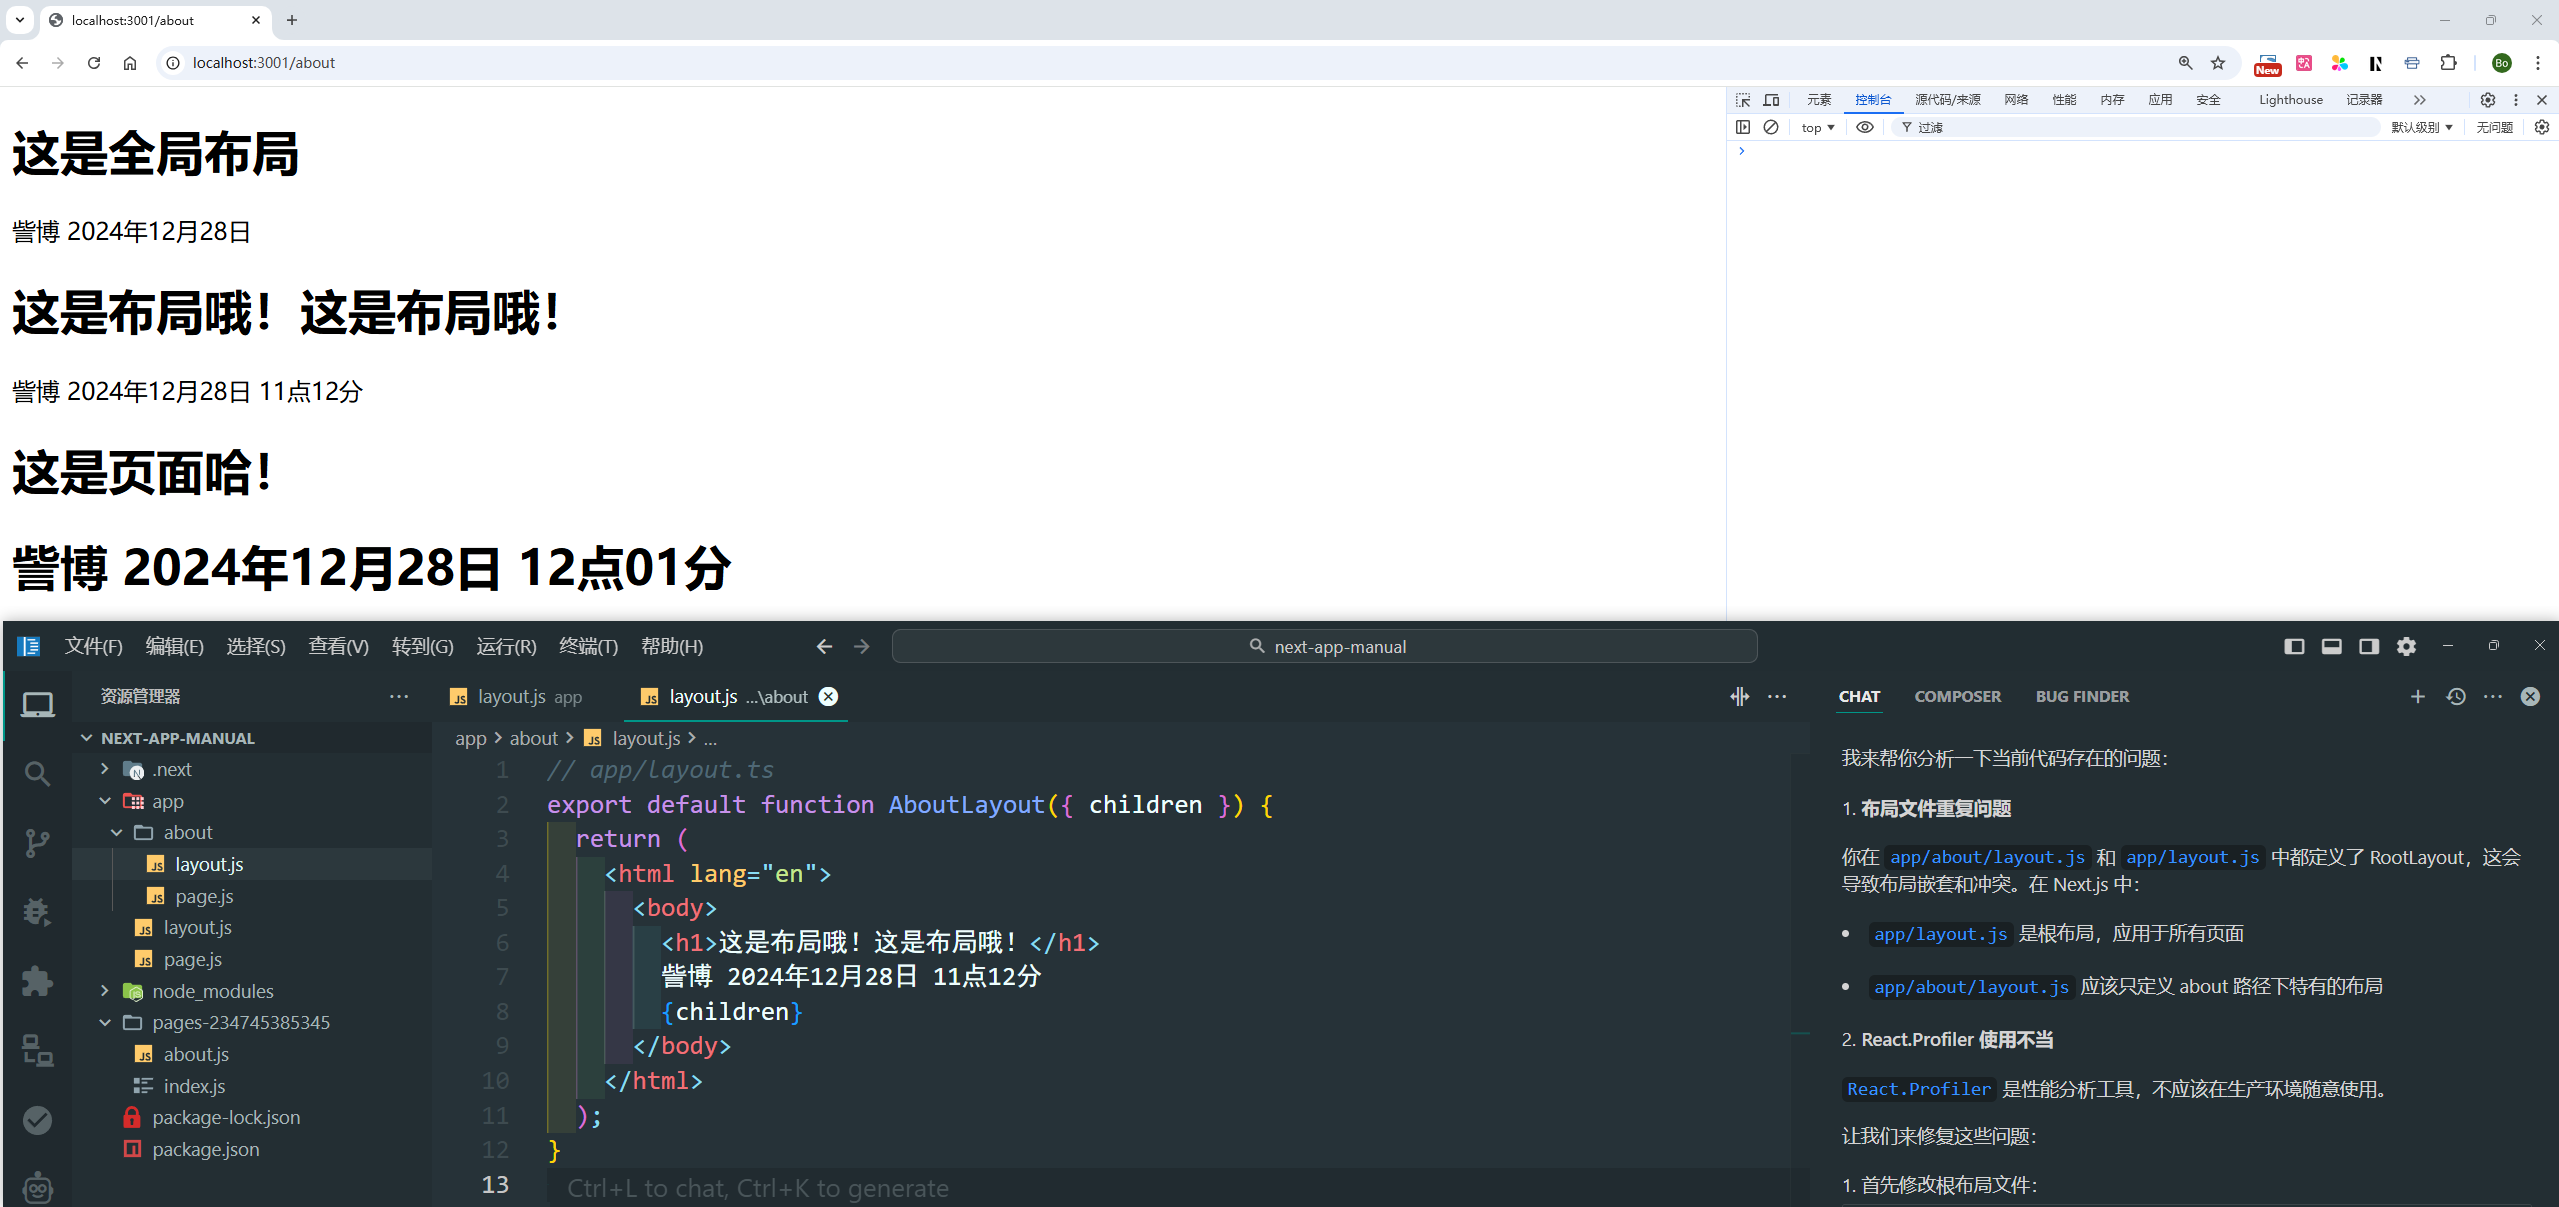The width and height of the screenshot is (2559, 1207).
Task: Toggle console live expression eye icon
Action: coord(1865,127)
